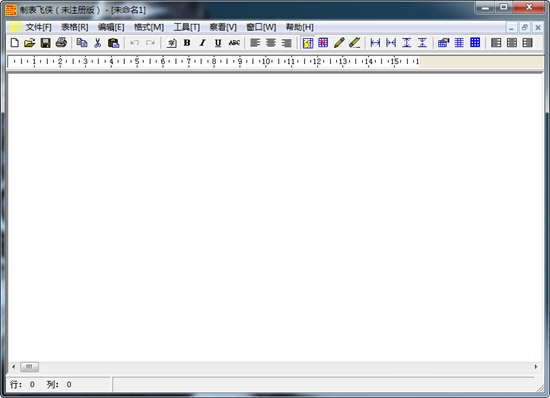Click the New document icon

tap(14, 43)
